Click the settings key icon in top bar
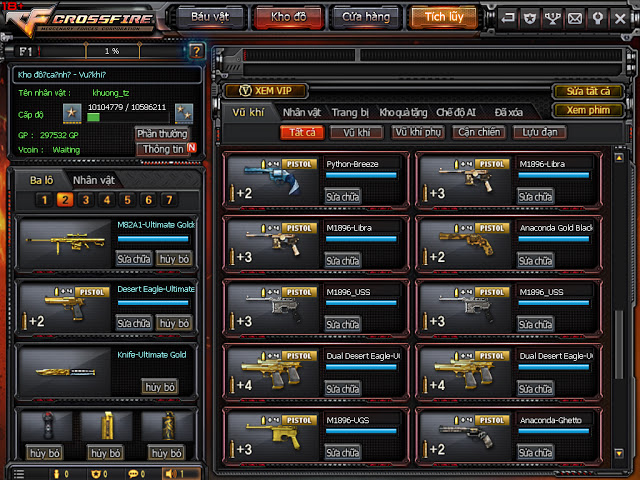 click(x=598, y=18)
